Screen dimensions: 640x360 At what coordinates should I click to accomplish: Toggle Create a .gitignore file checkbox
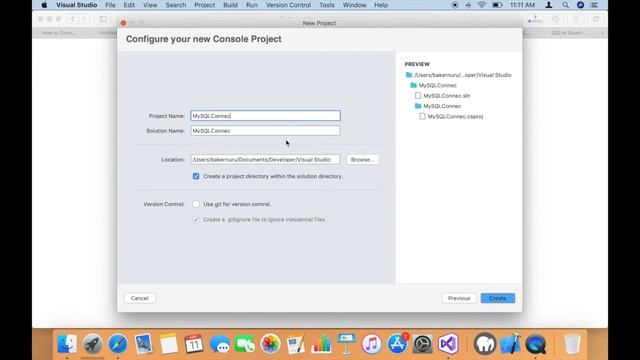tap(196, 220)
